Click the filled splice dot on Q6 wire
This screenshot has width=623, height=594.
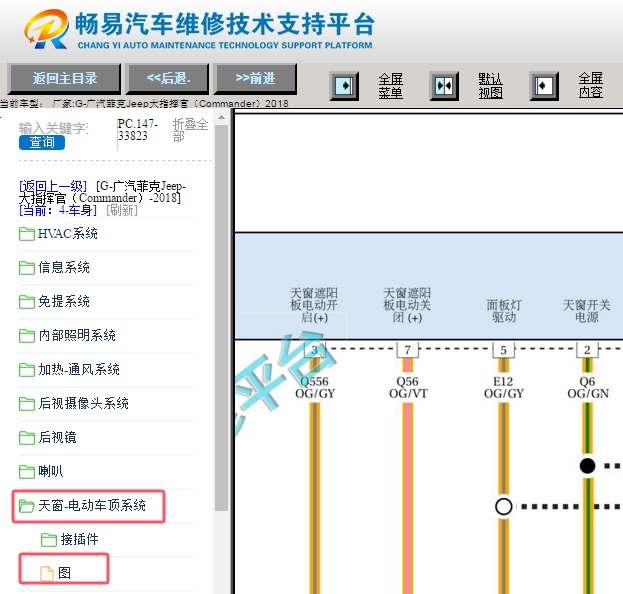pos(587,466)
